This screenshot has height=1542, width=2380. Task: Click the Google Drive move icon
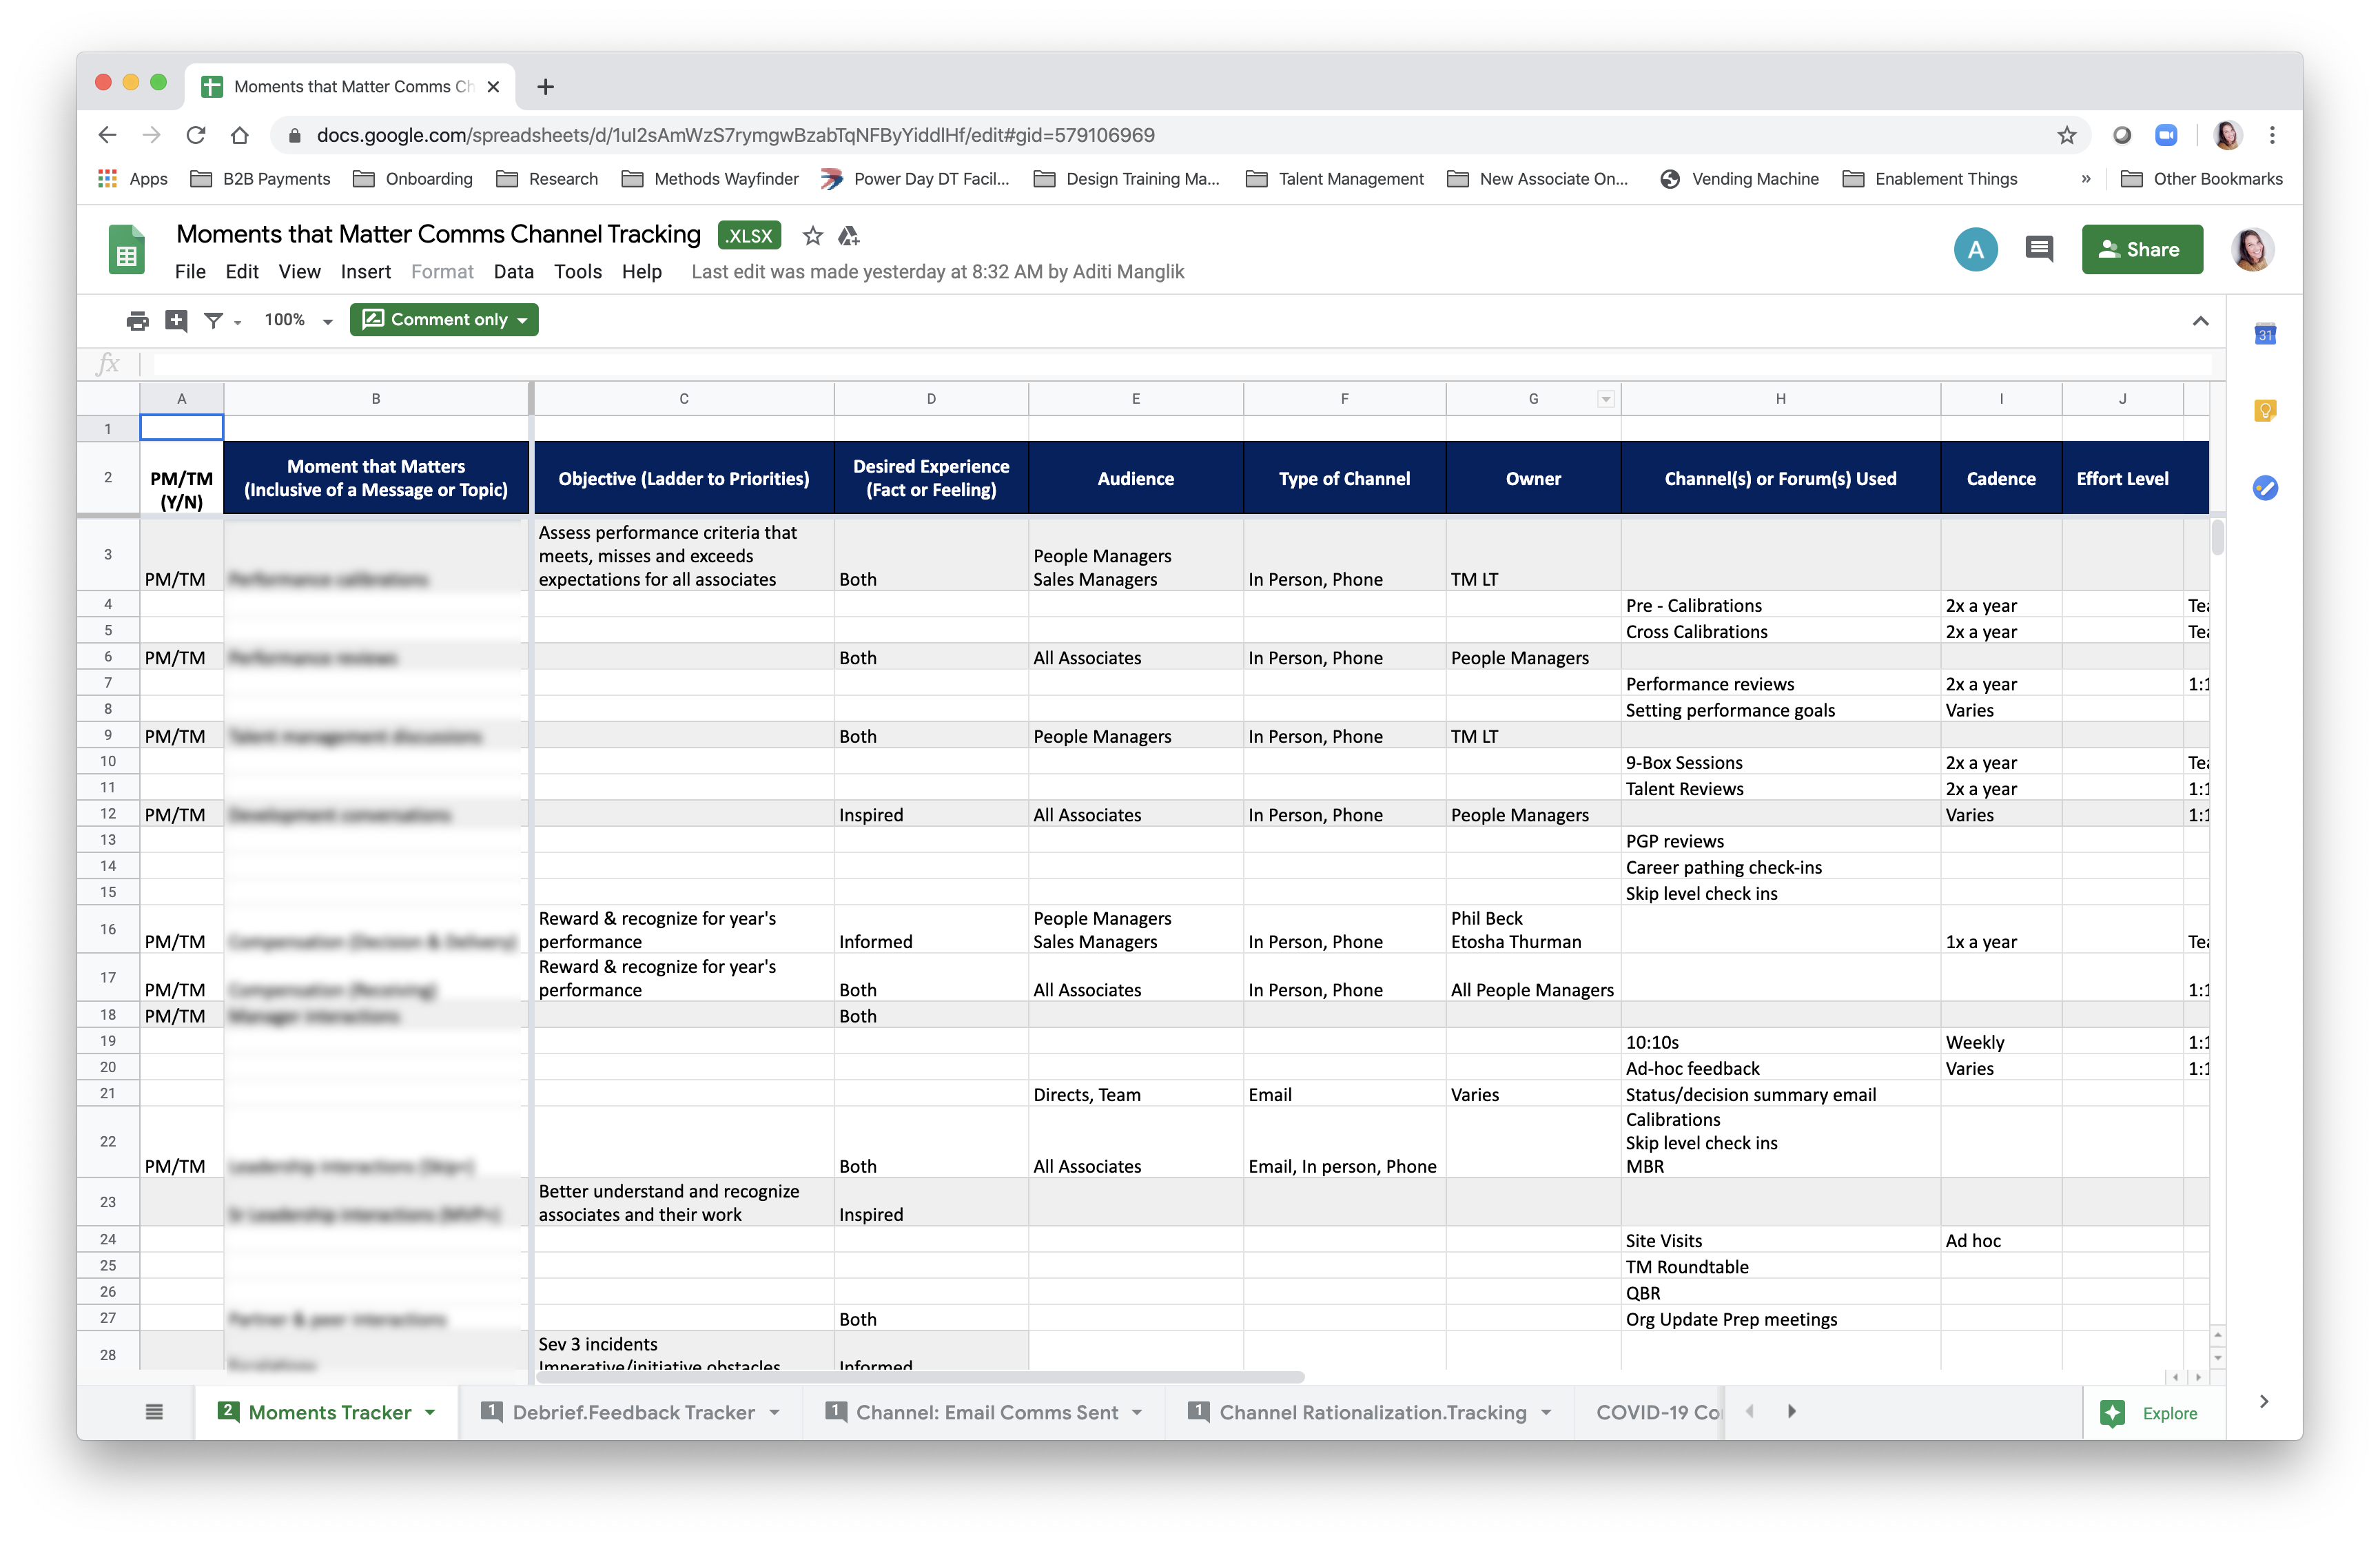[849, 236]
